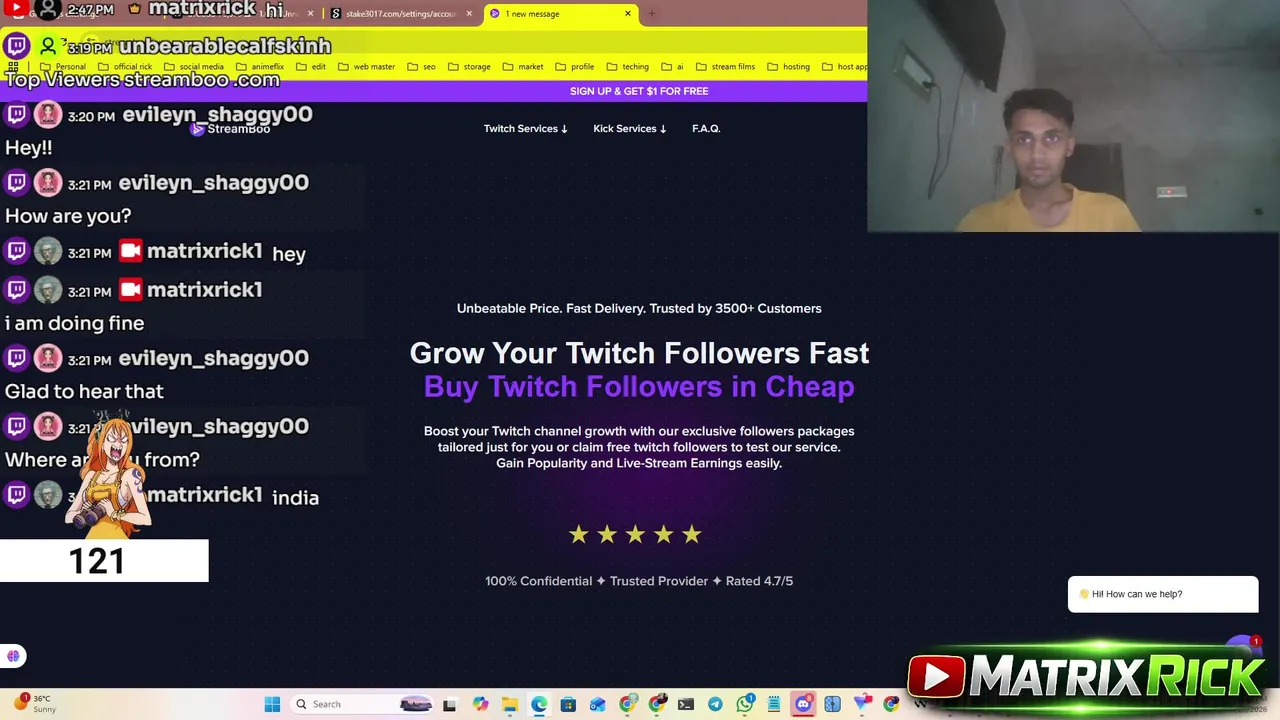
Task: Click the SIGN UP & GET $1 FOR FREE banner
Action: point(639,91)
